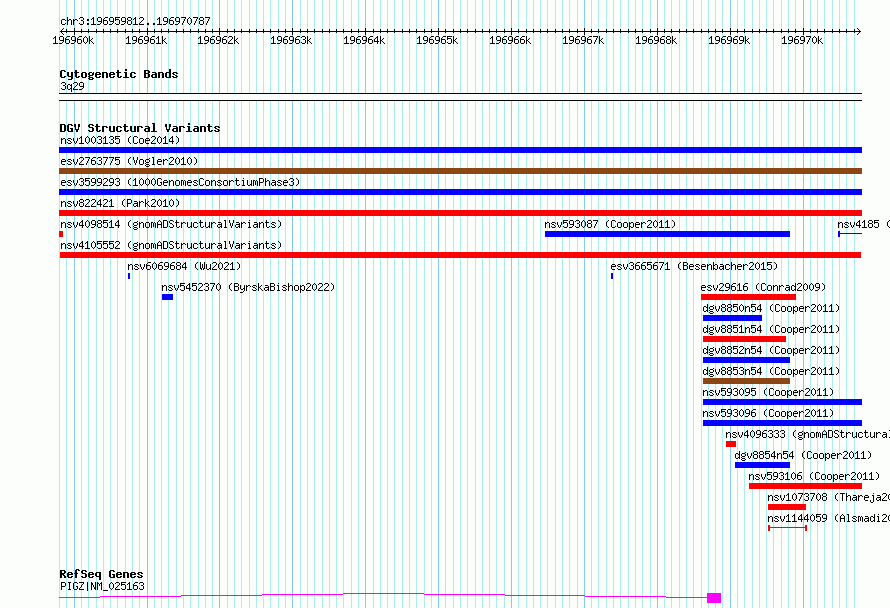Screen dimensions: 890x608
Task: Open nsv4098514 gnomAD variant label
Action: [x=171, y=224]
